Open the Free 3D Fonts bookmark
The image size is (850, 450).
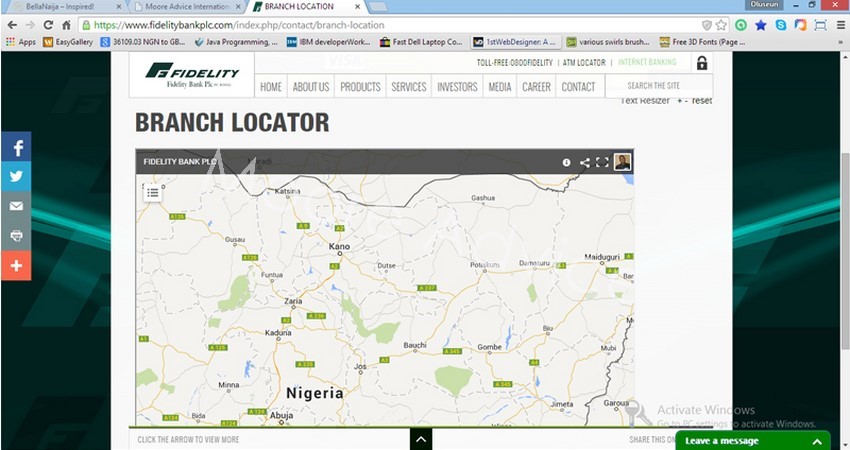click(x=703, y=42)
